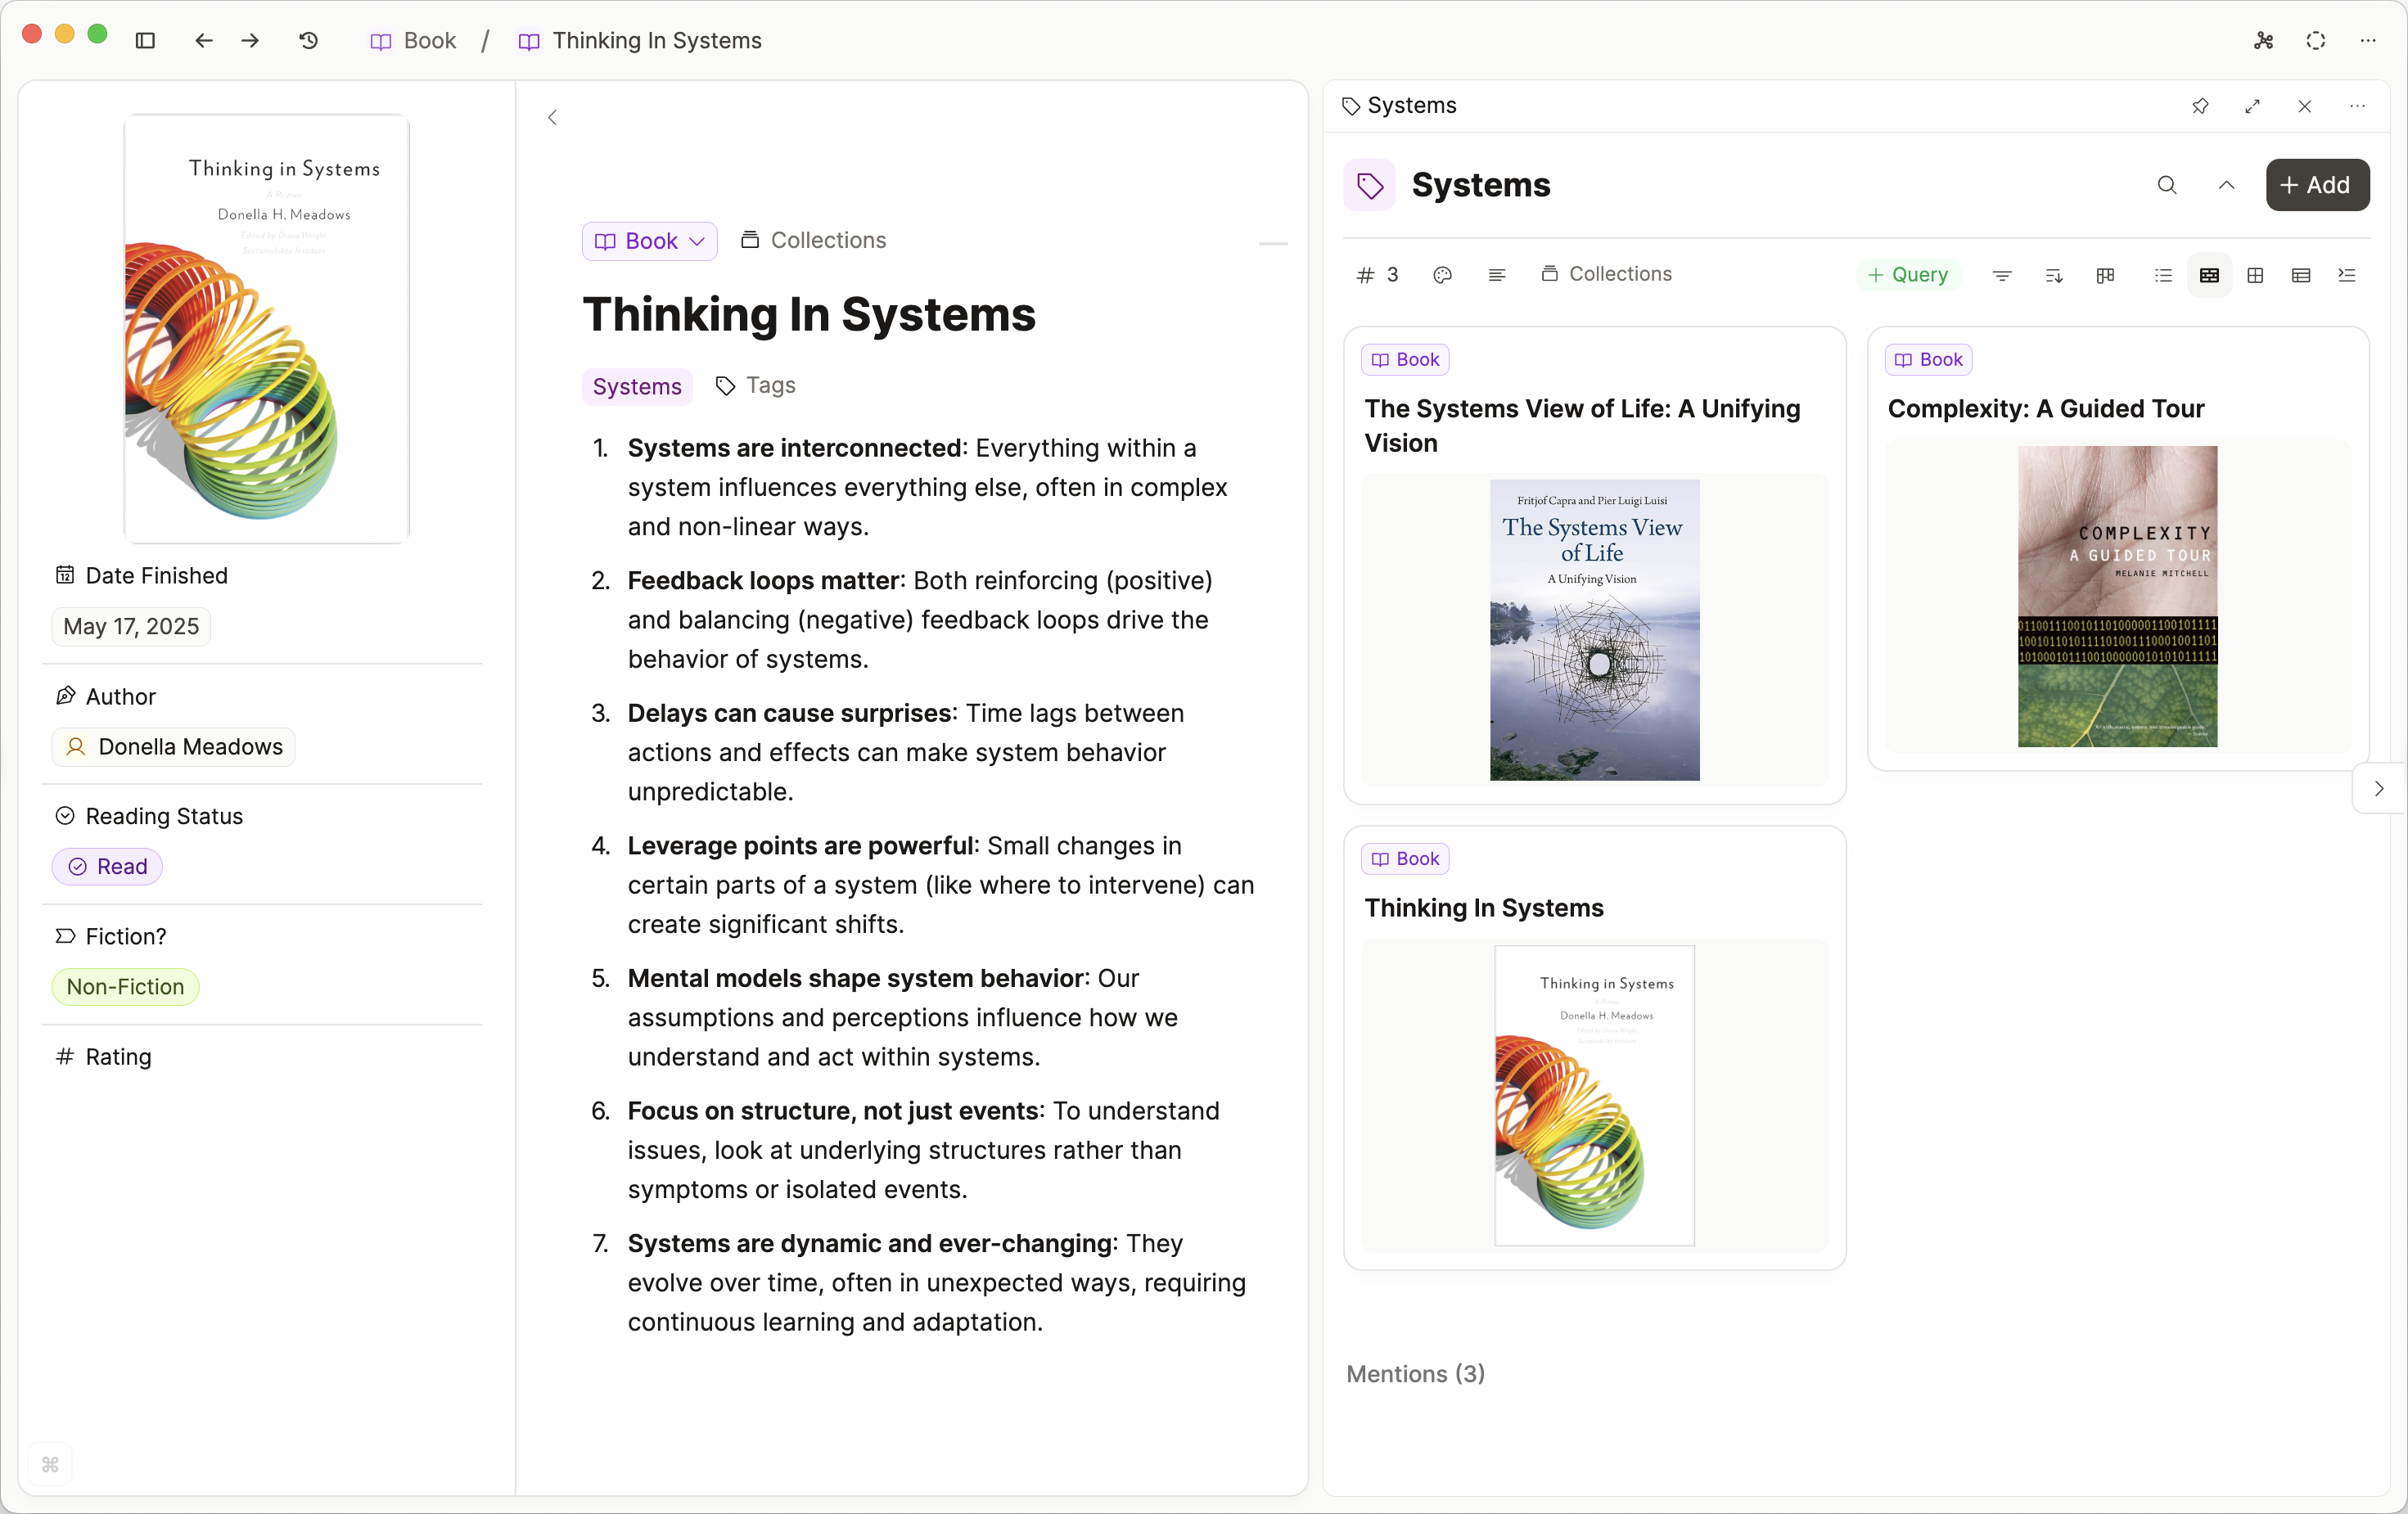The image size is (2408, 1514).
Task: Collapse properties sidebar with left chevron
Action: (552, 118)
